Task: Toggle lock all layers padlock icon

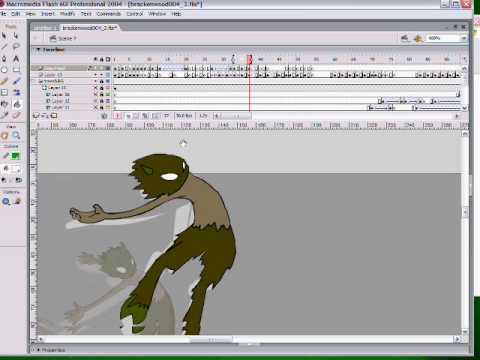Action: pos(102,59)
